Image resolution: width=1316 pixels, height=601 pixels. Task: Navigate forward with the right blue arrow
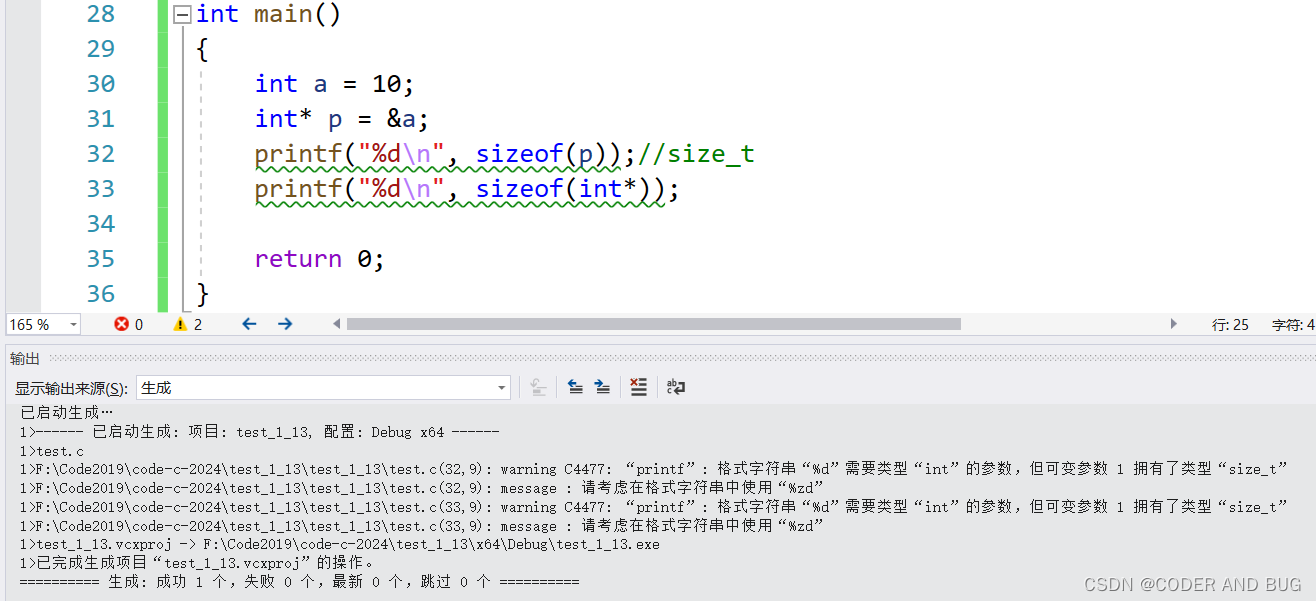285,324
